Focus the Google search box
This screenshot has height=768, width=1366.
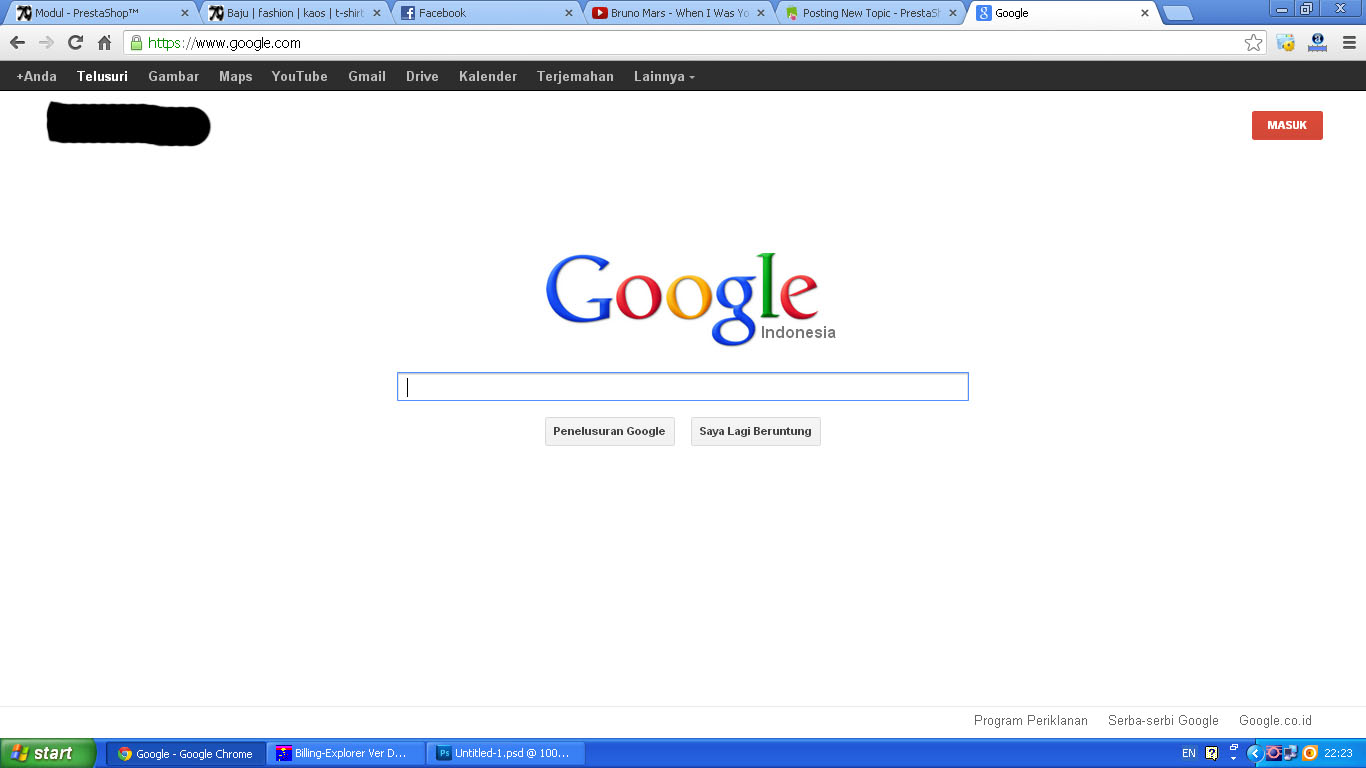coord(683,387)
